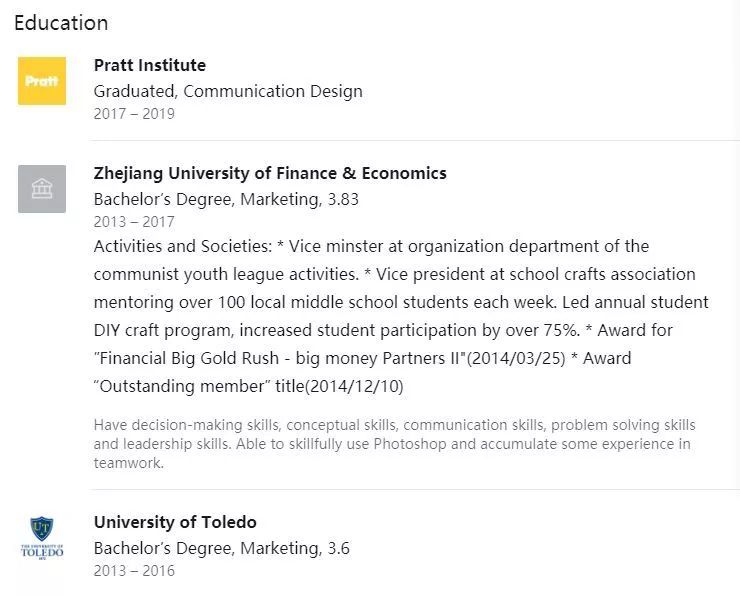Open the Pratt Institute school name link

coord(150,65)
